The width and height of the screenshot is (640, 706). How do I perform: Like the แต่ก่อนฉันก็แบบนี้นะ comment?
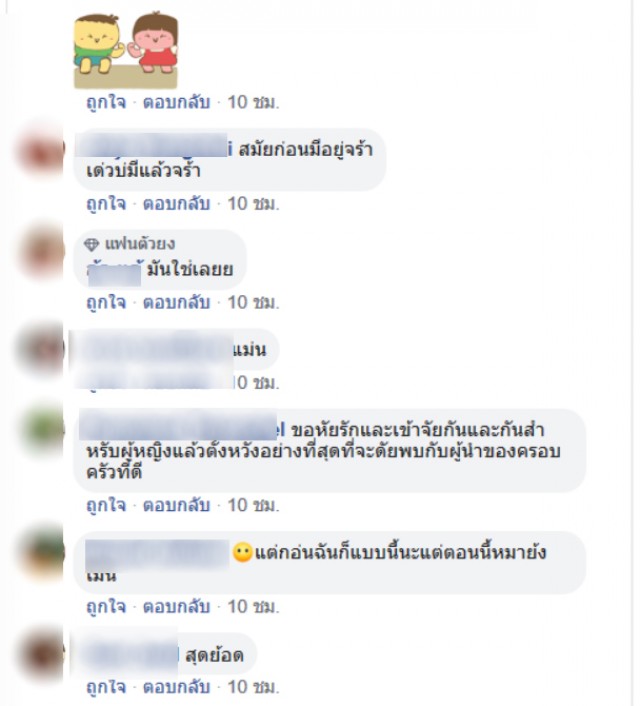tap(106, 606)
